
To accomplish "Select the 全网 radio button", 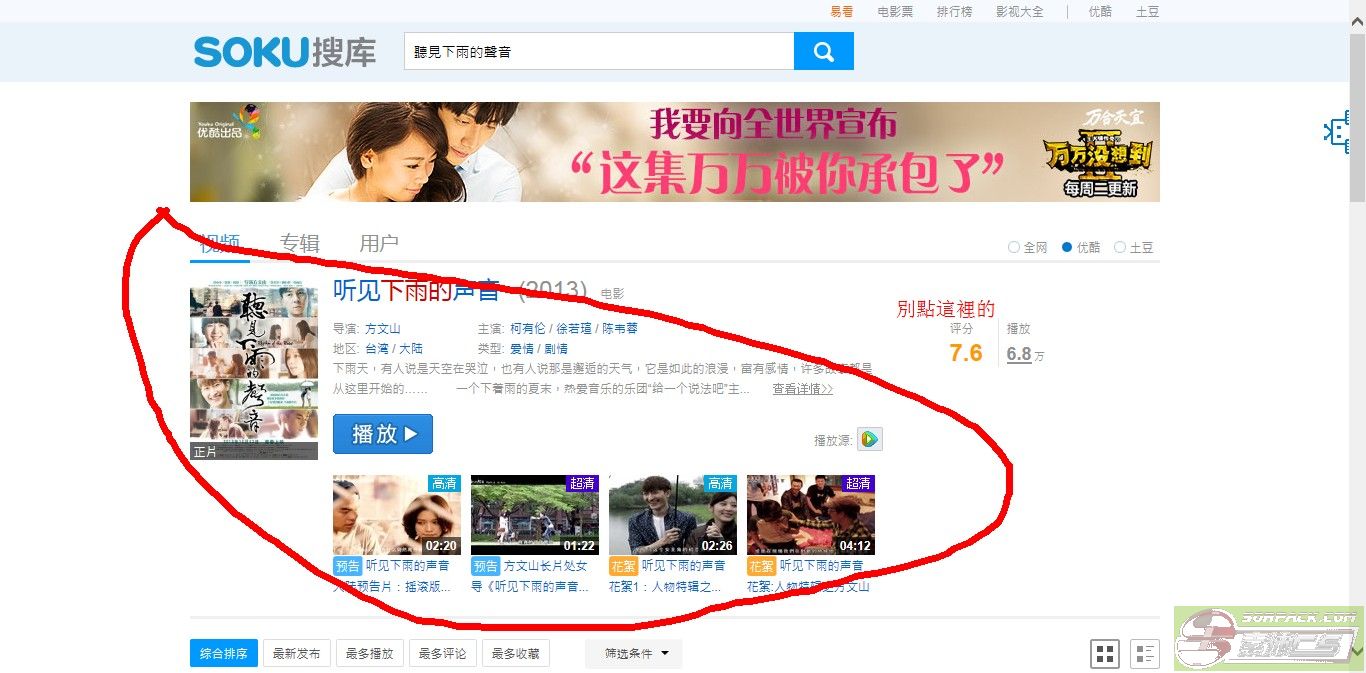I will pos(1014,247).
